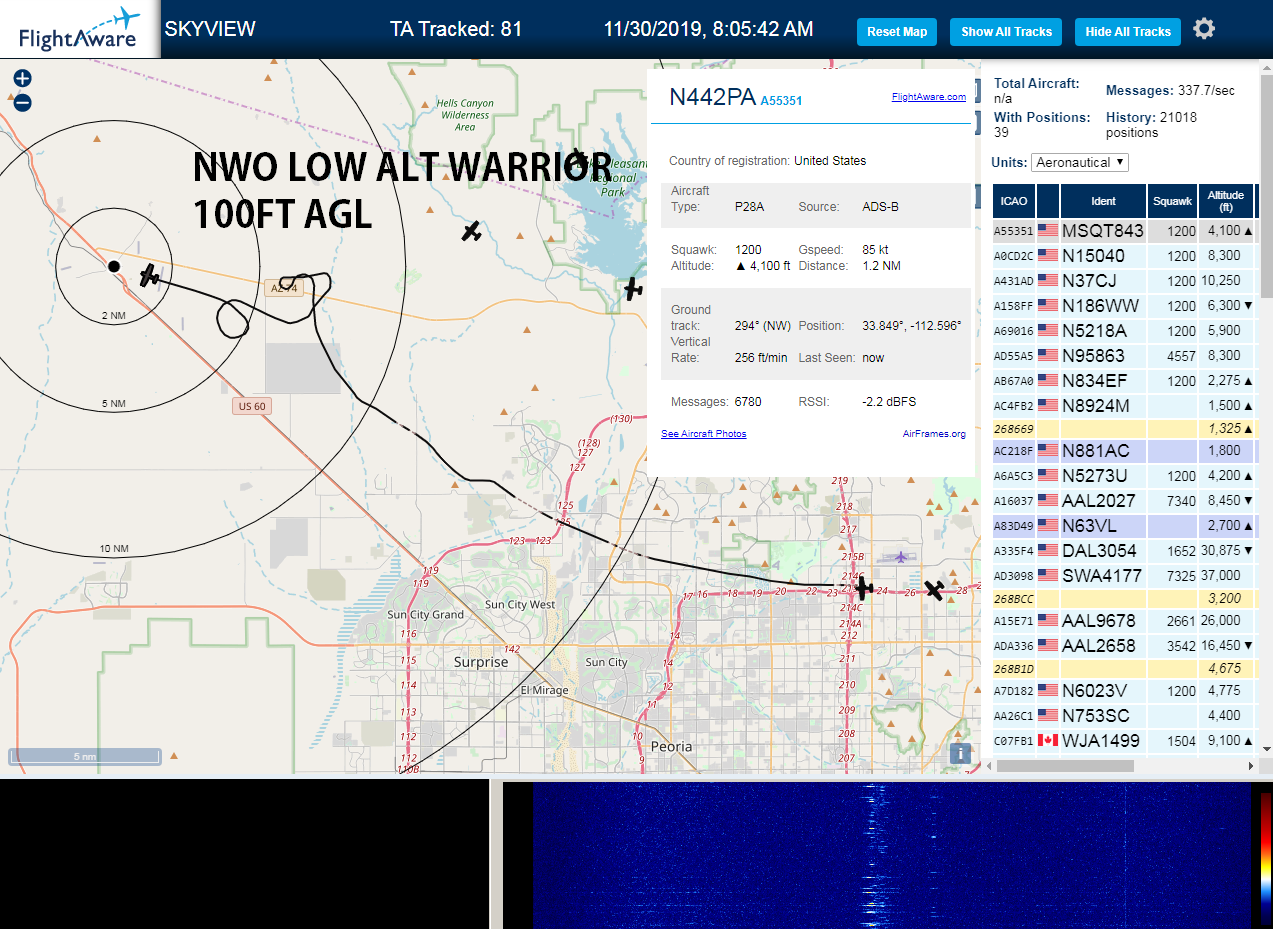This screenshot has height=929, width=1273.
Task: Select the aircraft icon near the receiver center
Action: click(x=149, y=275)
